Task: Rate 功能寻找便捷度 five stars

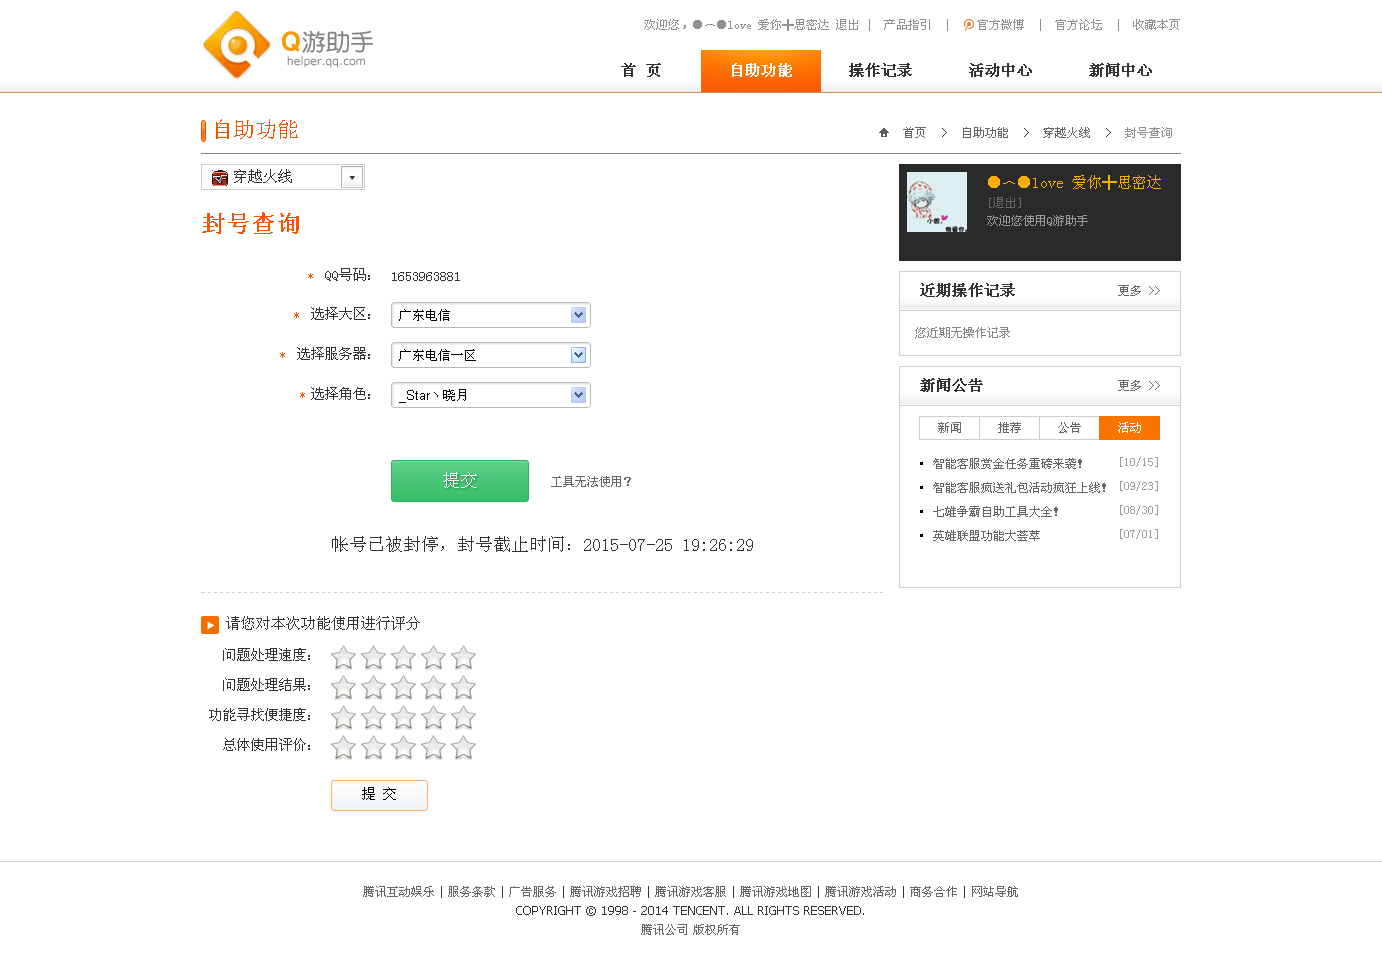Action: [x=463, y=717]
